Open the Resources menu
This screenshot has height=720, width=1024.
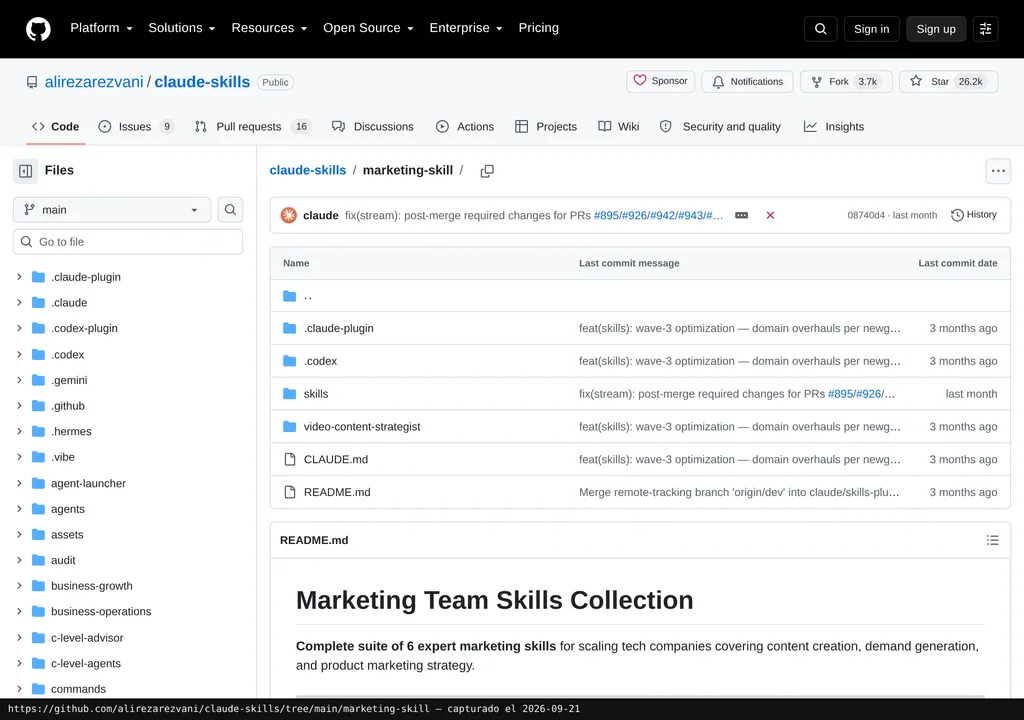click(269, 28)
